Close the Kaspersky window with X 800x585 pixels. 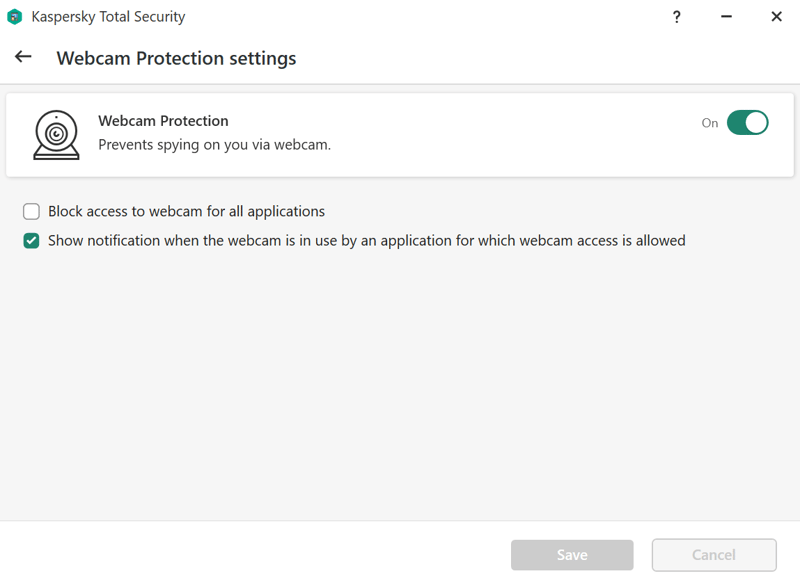coord(777,17)
